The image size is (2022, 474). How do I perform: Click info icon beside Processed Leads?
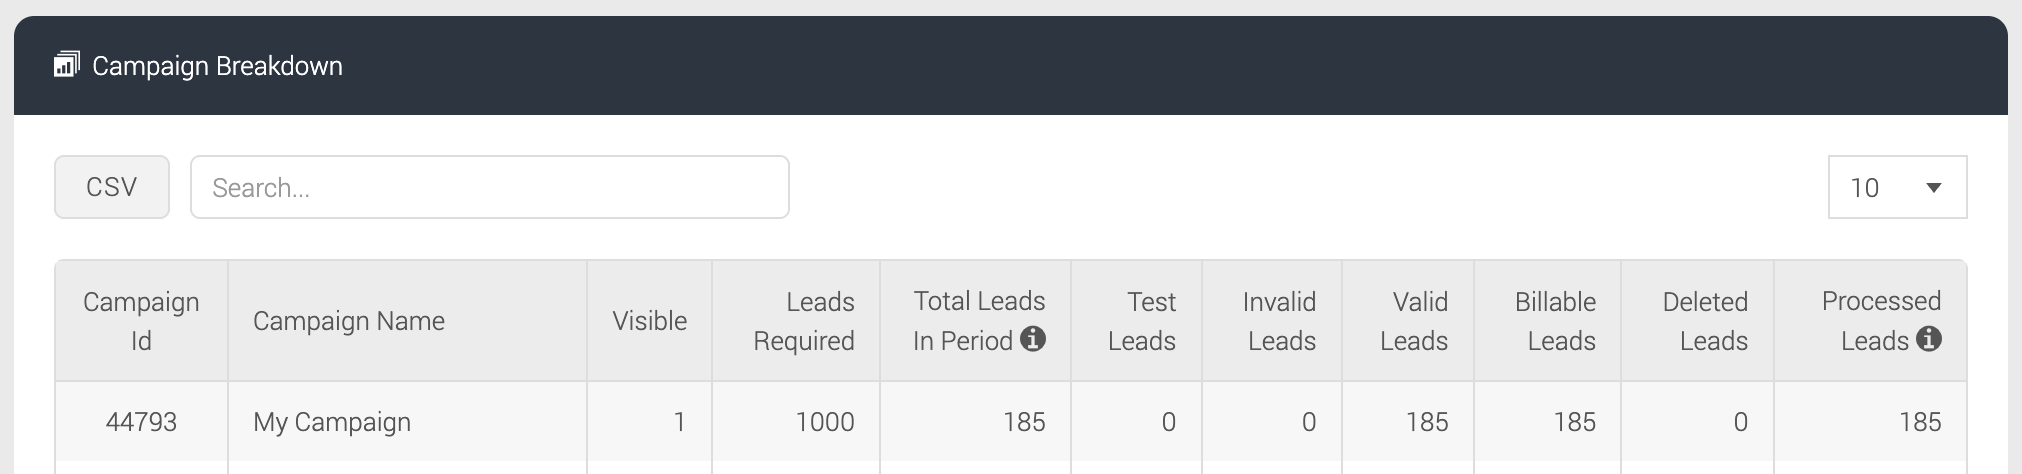tap(1929, 339)
